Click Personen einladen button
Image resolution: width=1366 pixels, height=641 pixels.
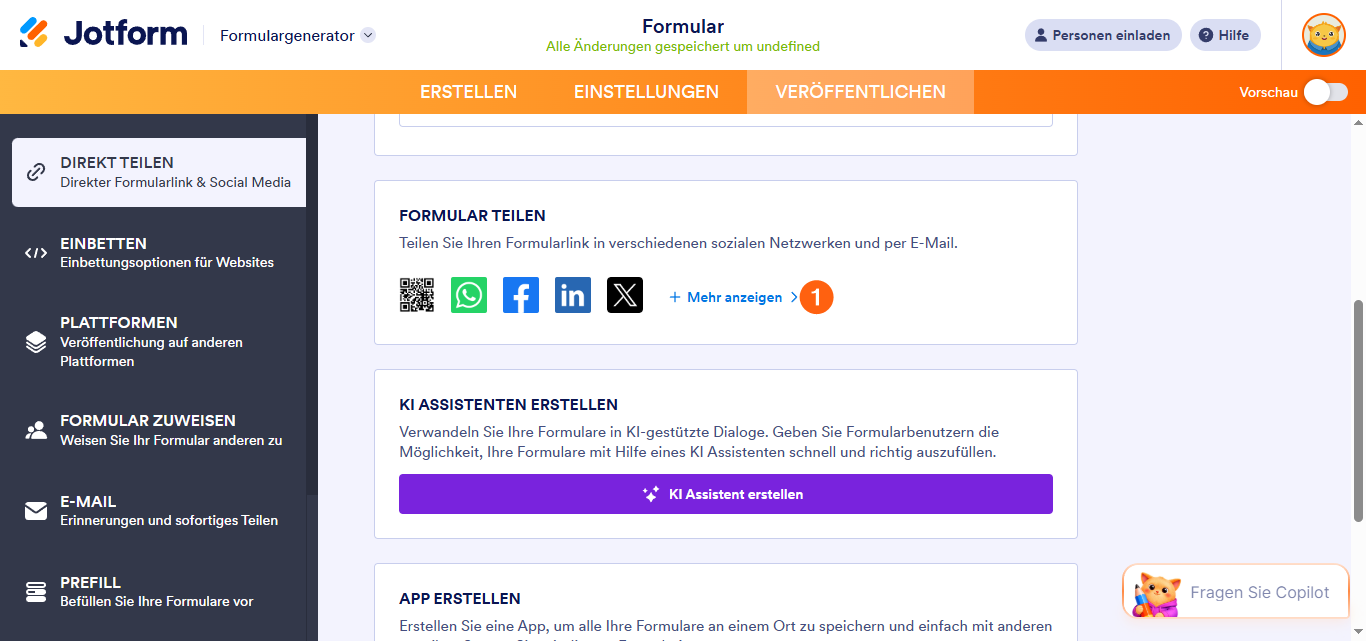(x=1103, y=35)
